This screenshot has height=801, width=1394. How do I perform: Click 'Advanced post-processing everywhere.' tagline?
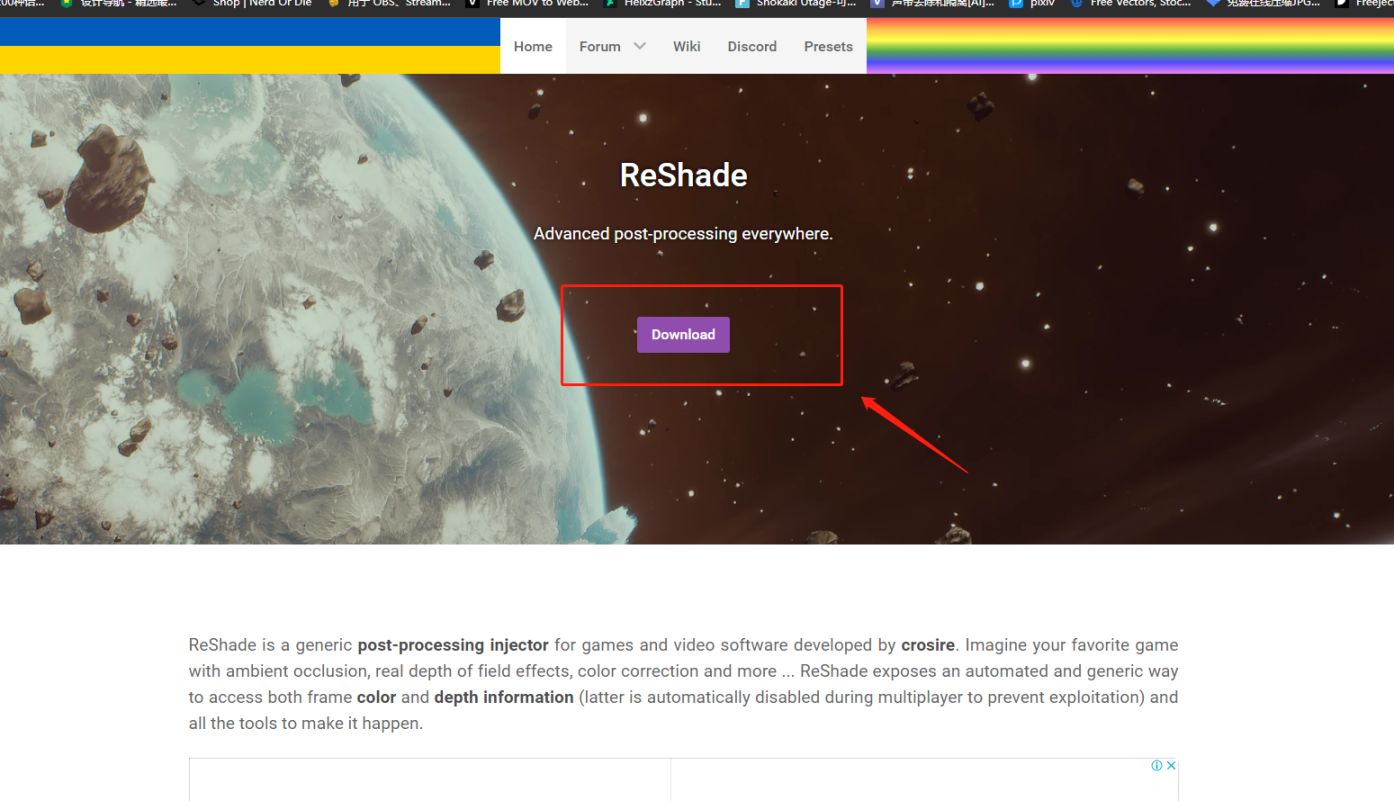click(x=683, y=234)
